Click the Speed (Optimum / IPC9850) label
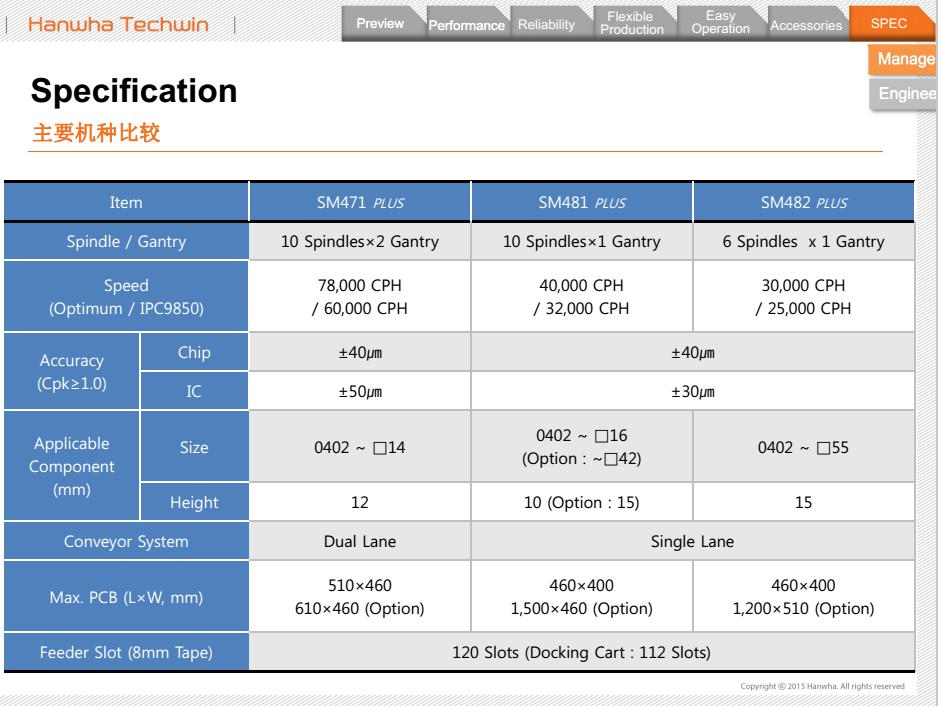Screen dimensions: 938x706 pyautogui.click(x=126, y=297)
